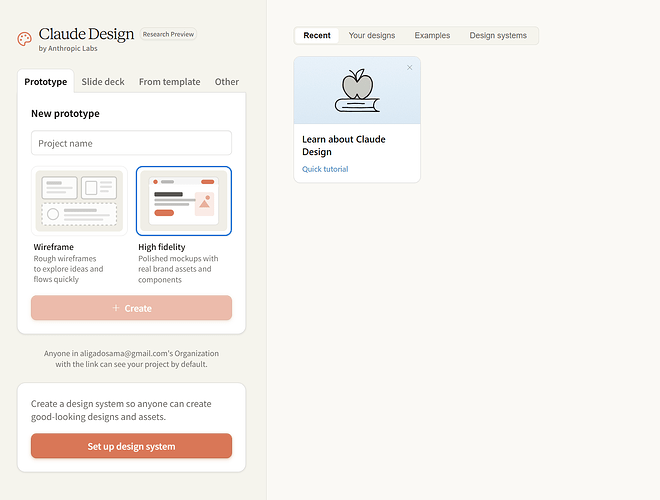
Task: Open the Slide deck tab
Action: pos(103,82)
